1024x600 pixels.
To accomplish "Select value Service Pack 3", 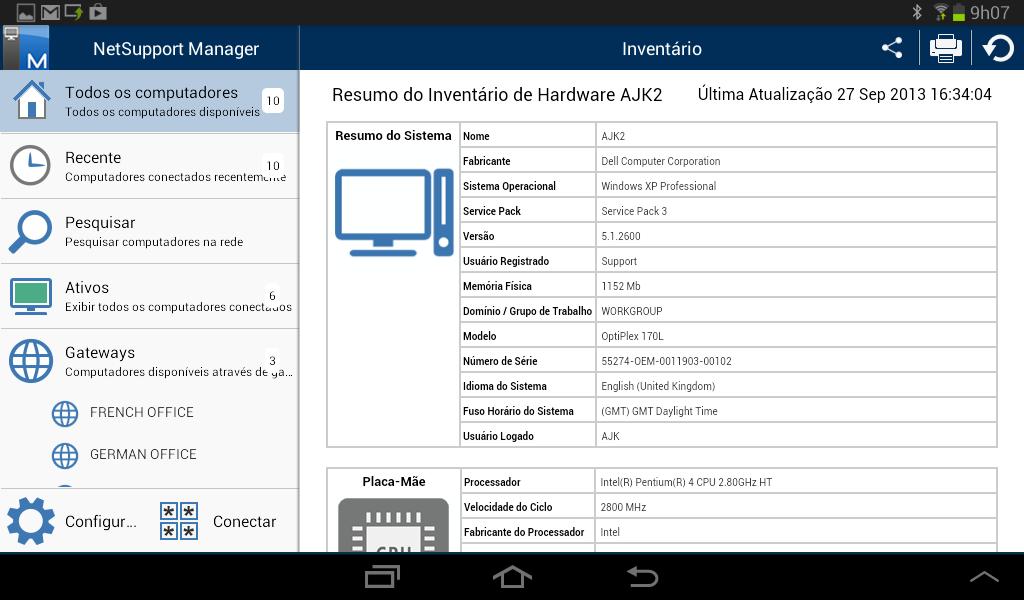I will tap(633, 211).
